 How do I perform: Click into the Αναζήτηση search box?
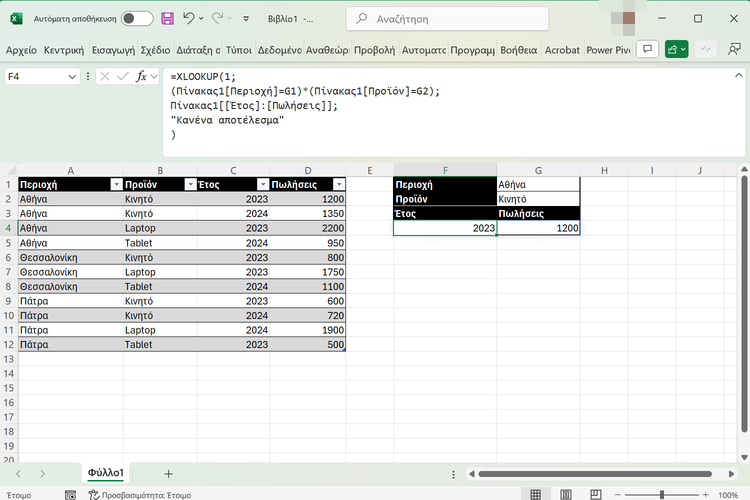447,19
